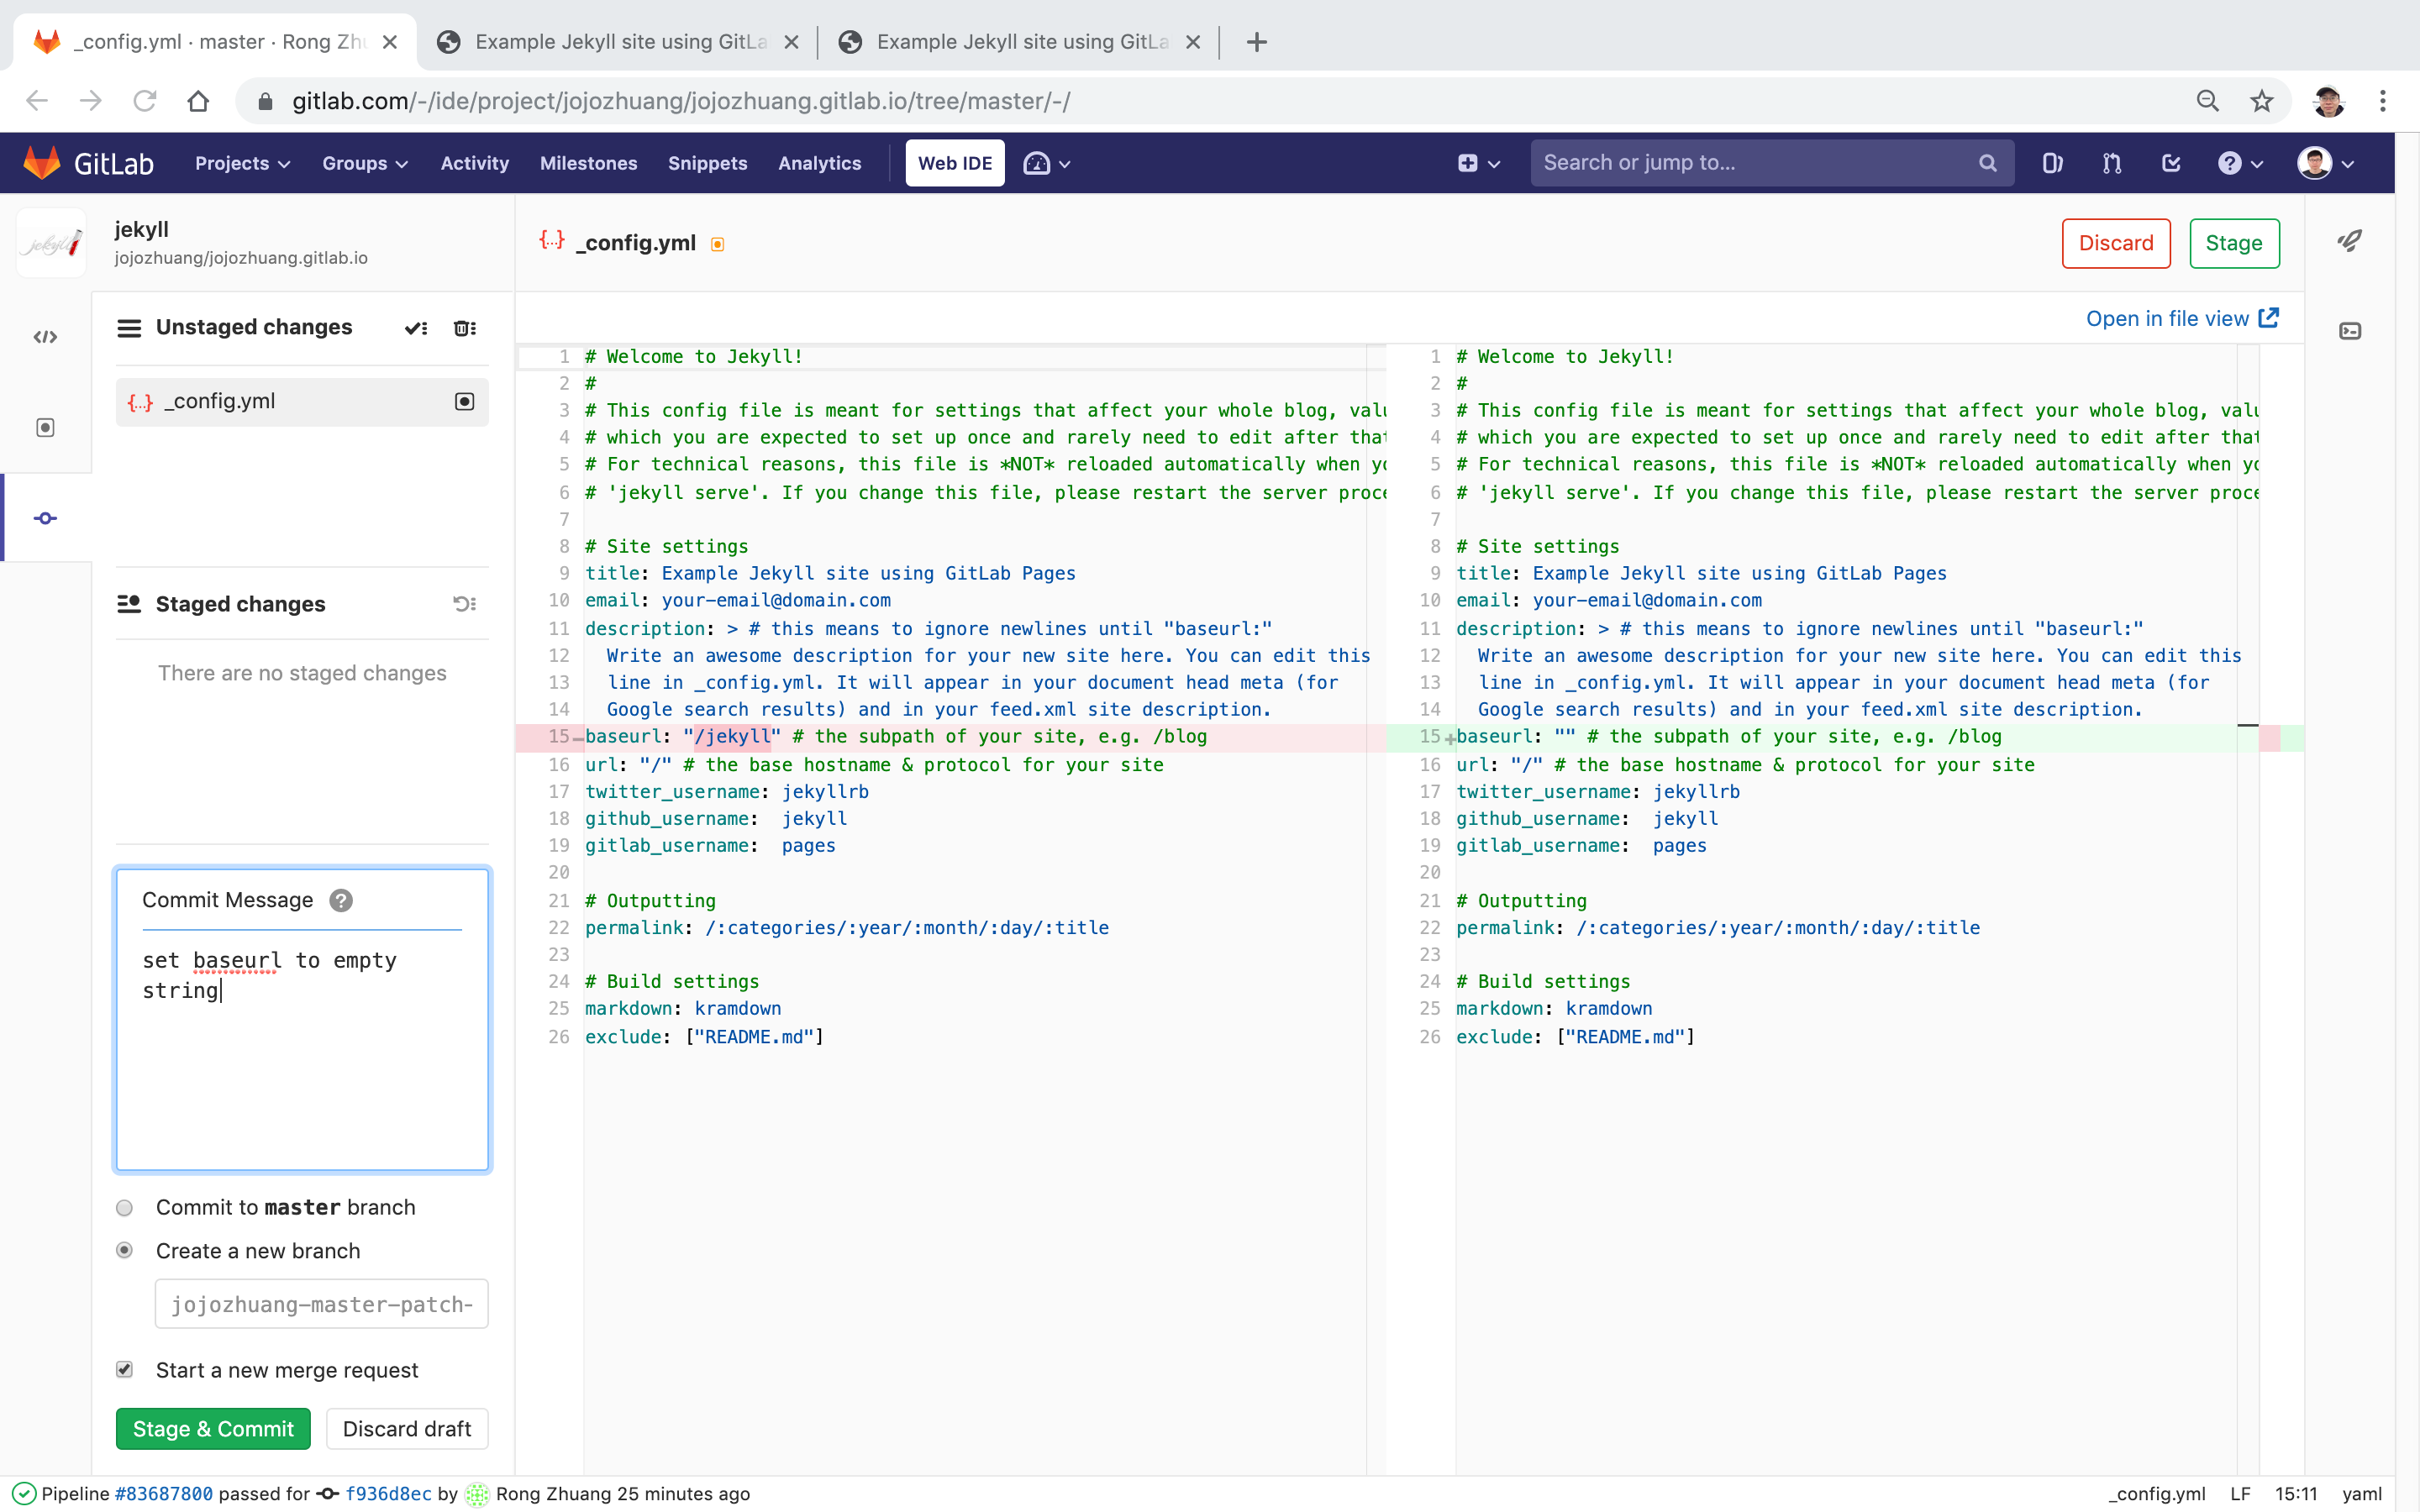2420x1512 pixels.
Task: Open the web terminal panel icon
Action: [2350, 331]
